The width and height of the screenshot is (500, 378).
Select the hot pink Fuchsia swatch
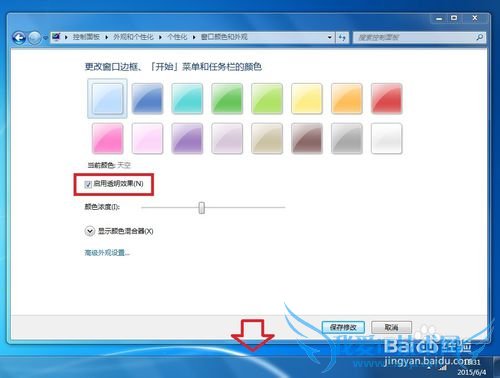point(107,138)
